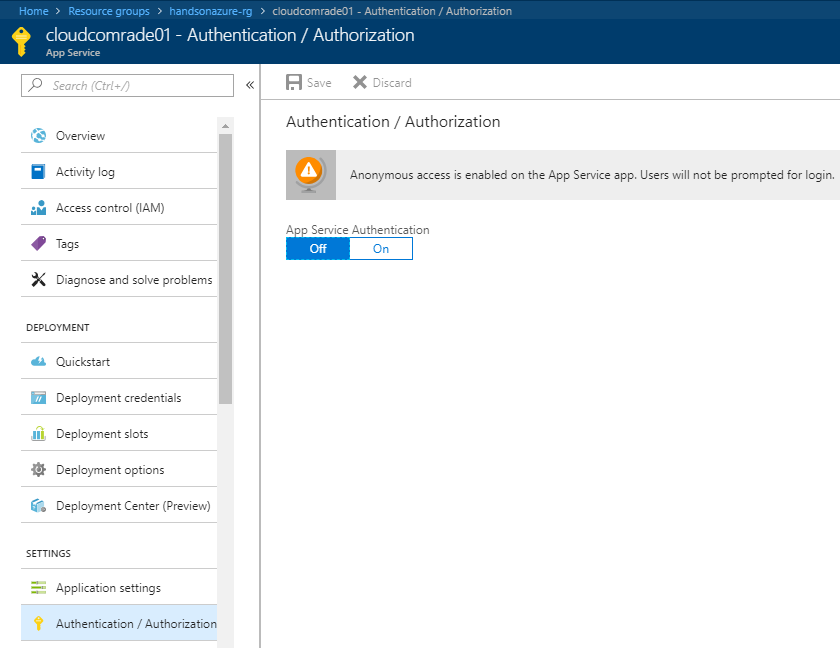840x648 pixels.
Task: Click the Authentication / Authorization page heading
Action: click(x=393, y=122)
